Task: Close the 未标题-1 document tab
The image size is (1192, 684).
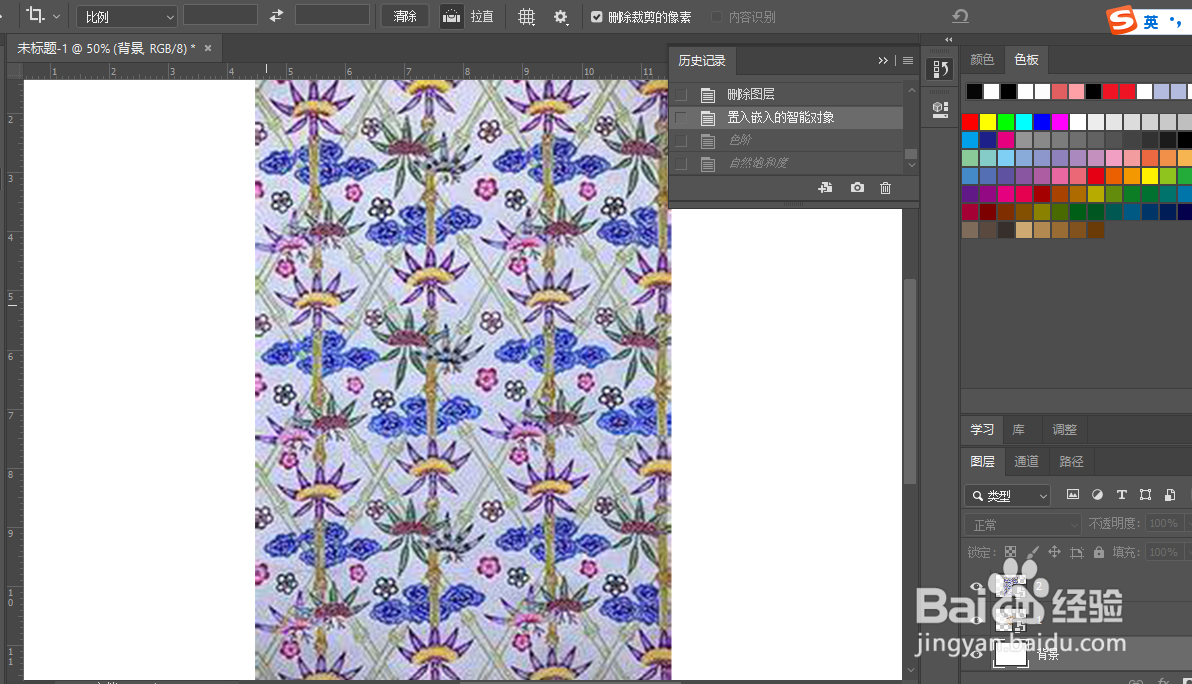Action: (208, 48)
